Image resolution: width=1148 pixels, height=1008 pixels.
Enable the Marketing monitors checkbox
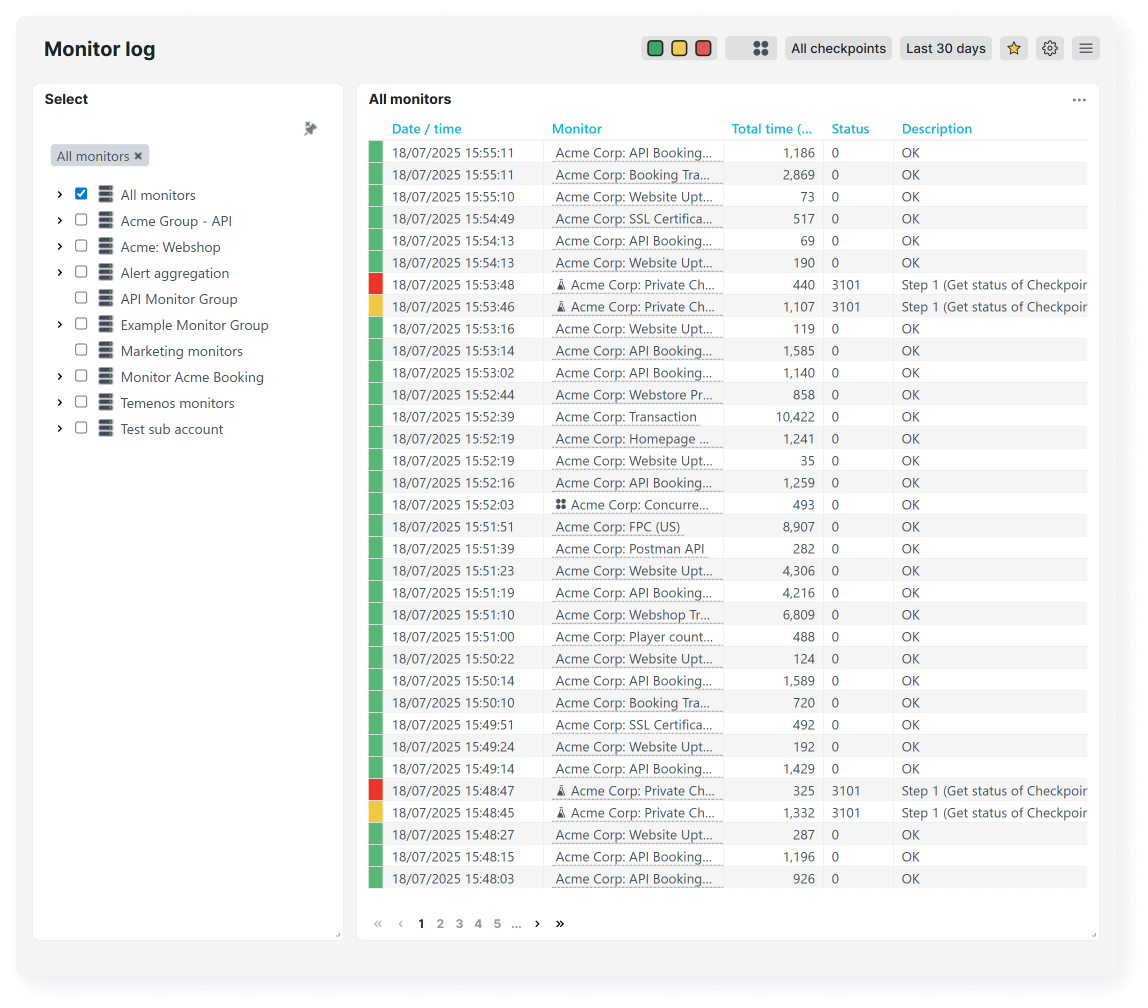pyautogui.click(x=81, y=349)
